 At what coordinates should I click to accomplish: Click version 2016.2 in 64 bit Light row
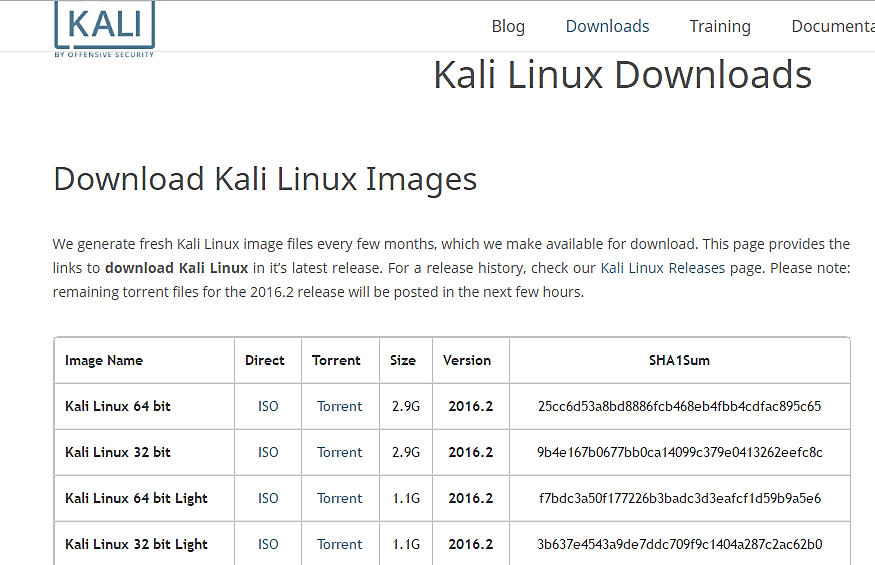click(x=470, y=498)
